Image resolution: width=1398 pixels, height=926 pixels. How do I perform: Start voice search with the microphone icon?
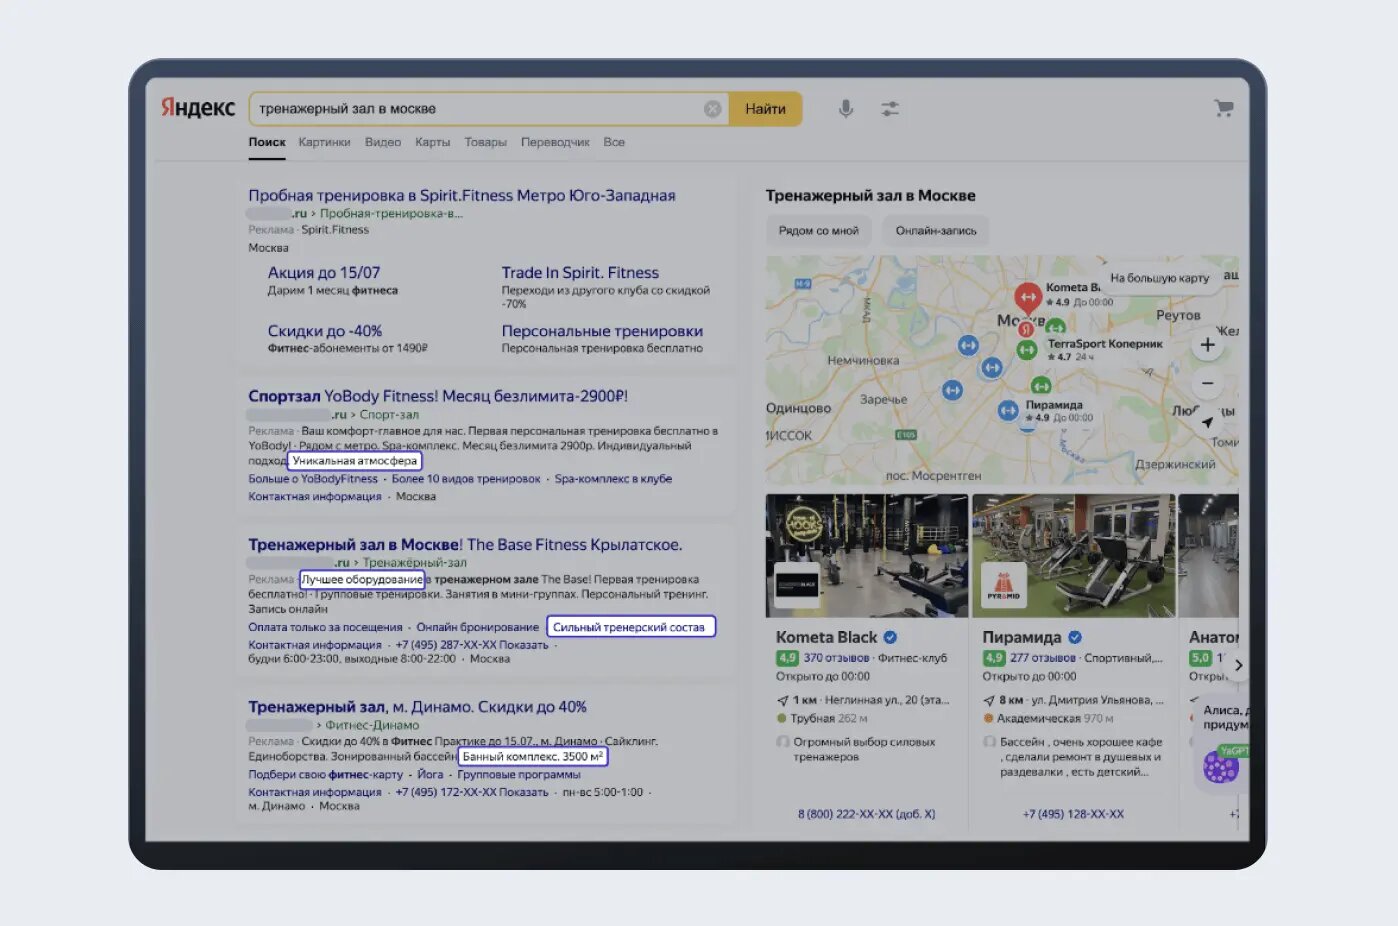click(x=846, y=108)
